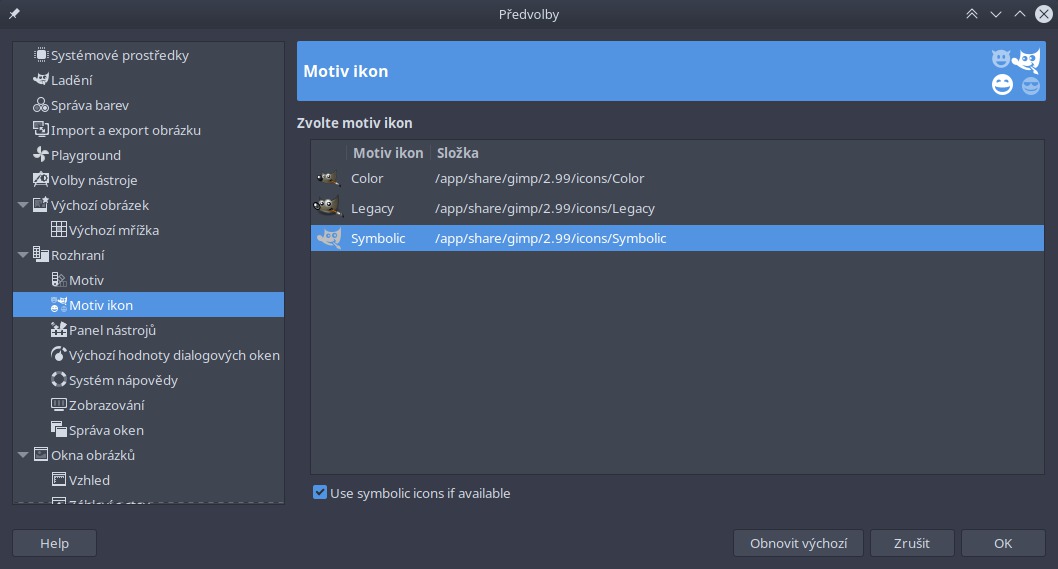Uncheck Use symbolic icons if available
Screen dimensions: 1058x569
pos(320,493)
